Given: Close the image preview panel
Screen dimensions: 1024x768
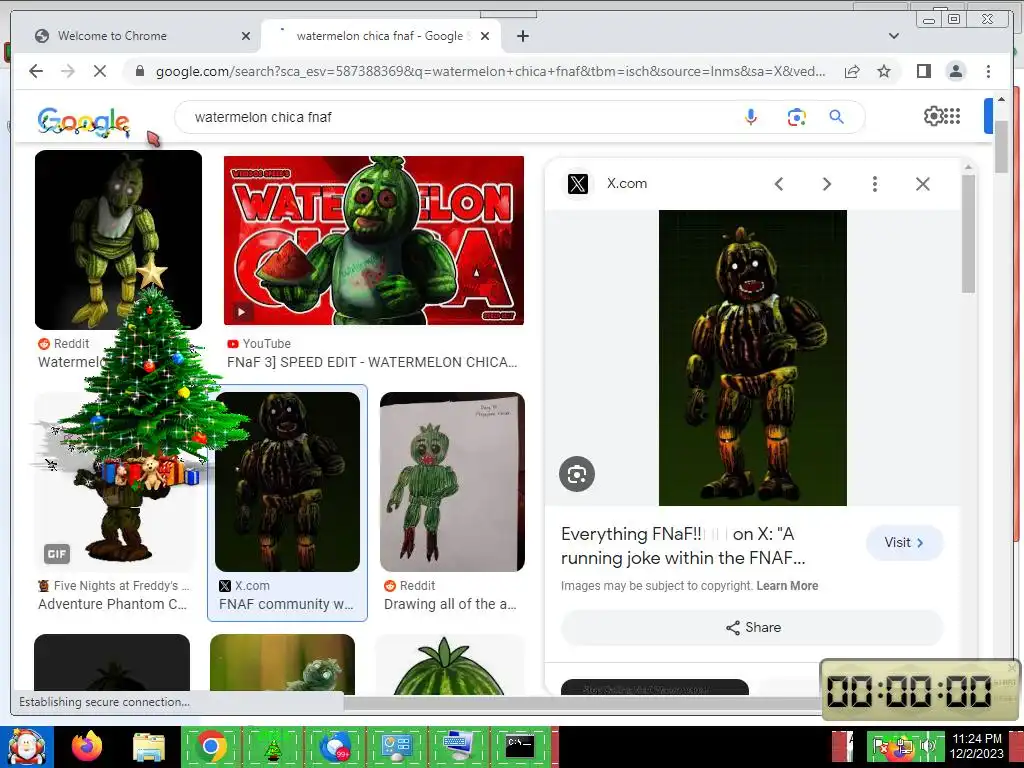Looking at the screenshot, I should pos(922,184).
